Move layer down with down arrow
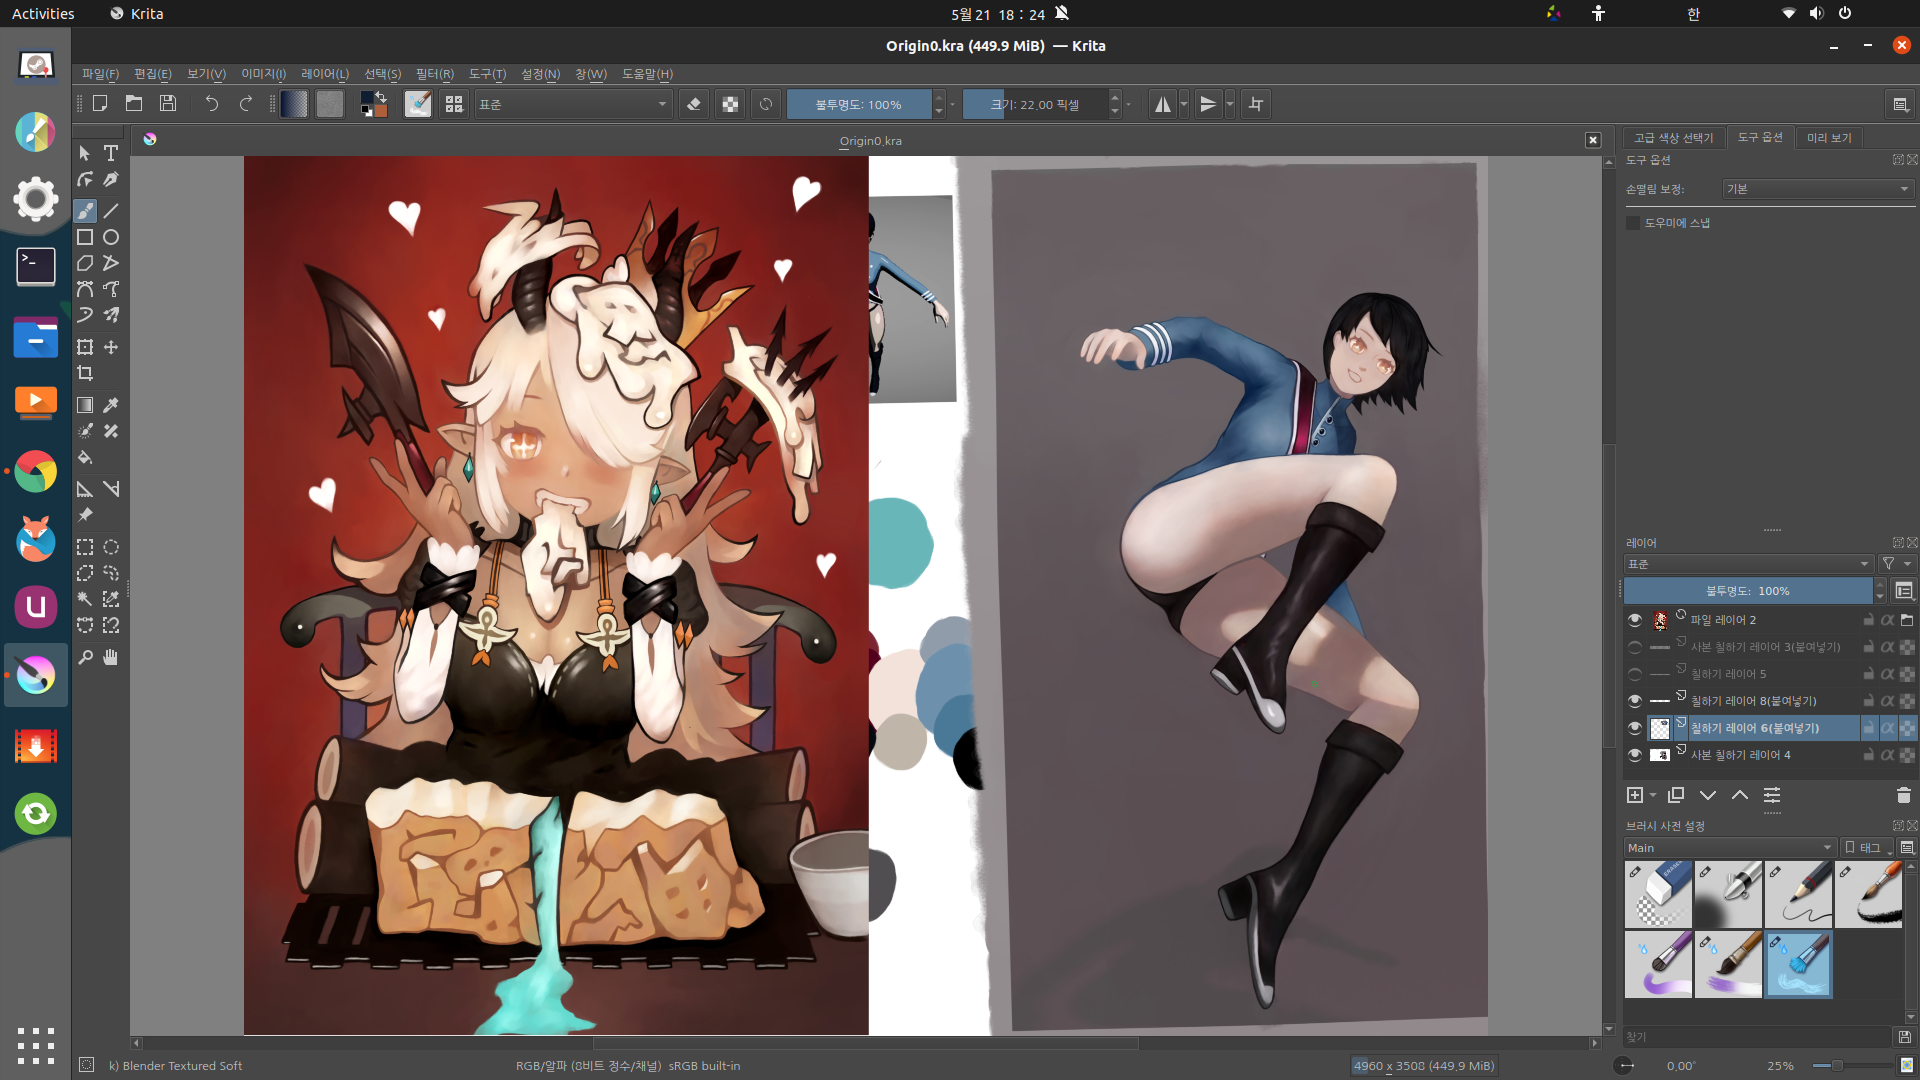Screen dimensions: 1920x1080 tap(1708, 795)
